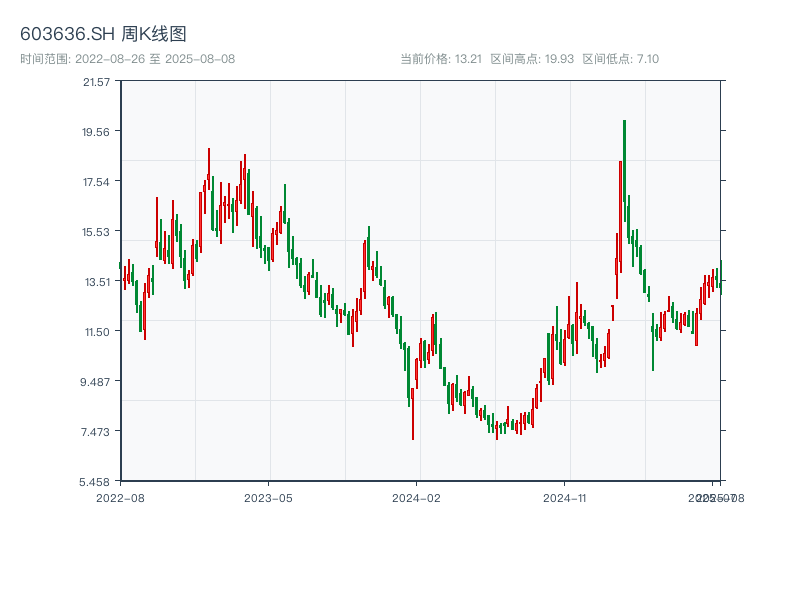Click the period low label 区间低点: 7.10
The image size is (800, 600).
click(x=620, y=59)
